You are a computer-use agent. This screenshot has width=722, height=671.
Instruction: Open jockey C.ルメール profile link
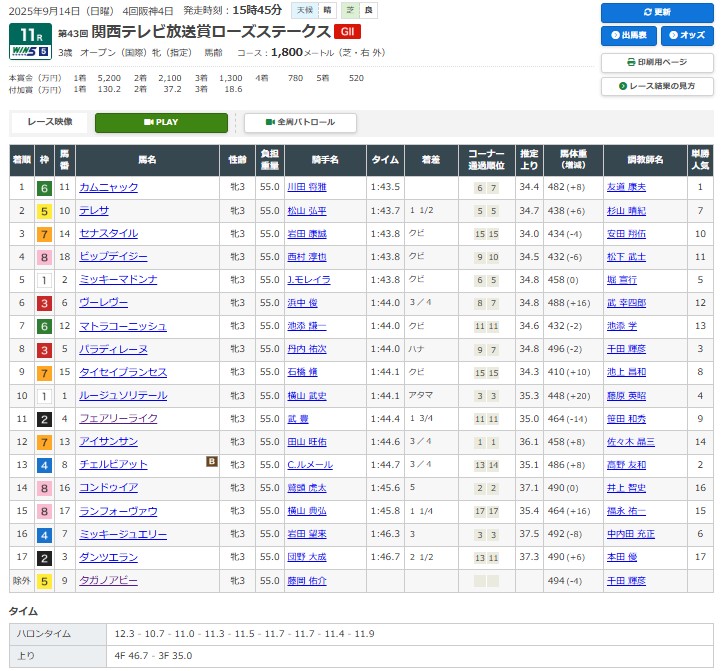(309, 465)
